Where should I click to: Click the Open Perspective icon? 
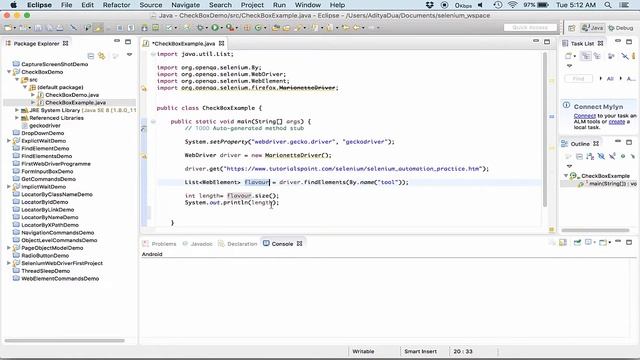click(571, 28)
